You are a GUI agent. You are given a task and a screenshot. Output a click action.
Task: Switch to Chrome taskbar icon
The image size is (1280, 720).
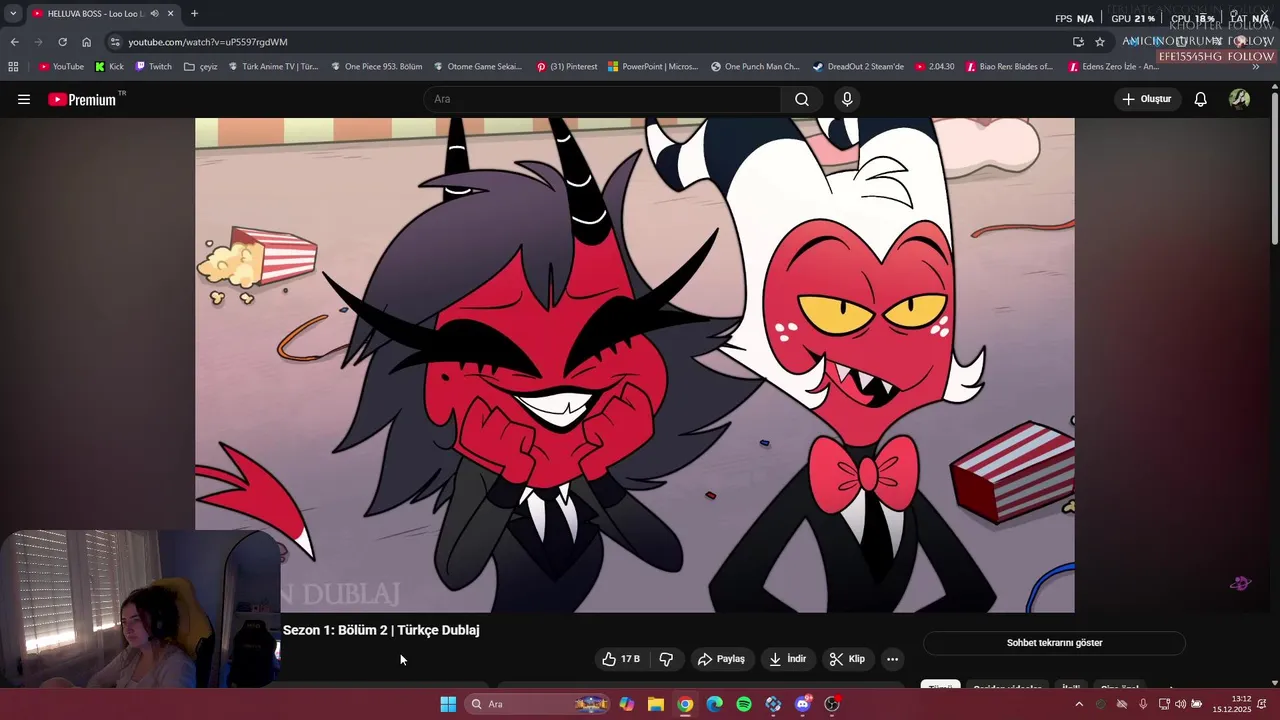pos(685,704)
